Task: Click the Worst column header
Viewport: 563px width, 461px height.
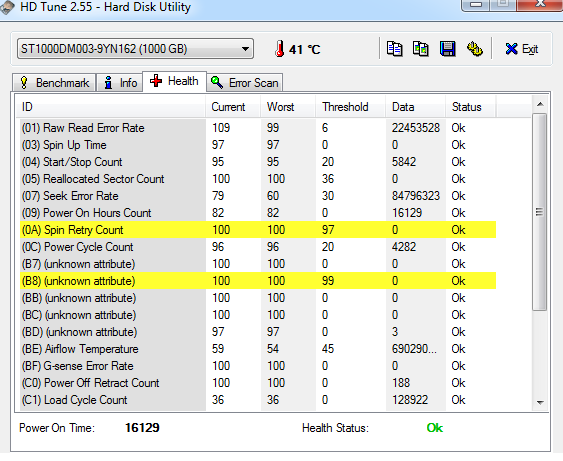Action: point(288,107)
